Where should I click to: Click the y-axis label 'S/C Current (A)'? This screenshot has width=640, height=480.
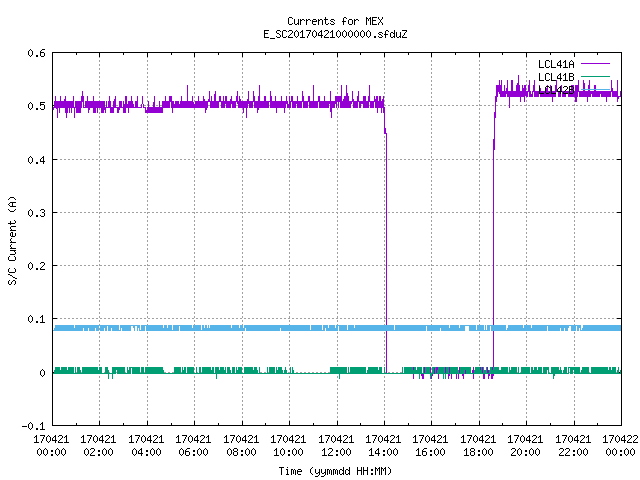tap(12, 240)
